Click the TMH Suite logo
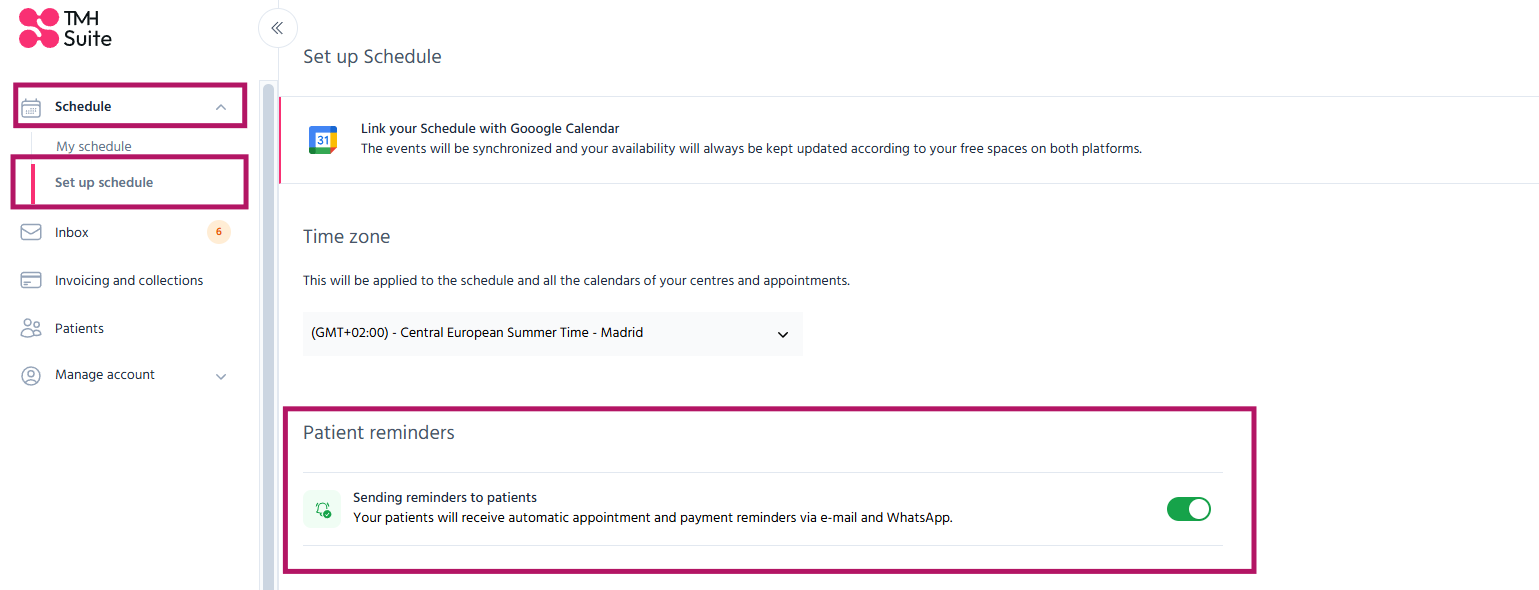 point(66,28)
